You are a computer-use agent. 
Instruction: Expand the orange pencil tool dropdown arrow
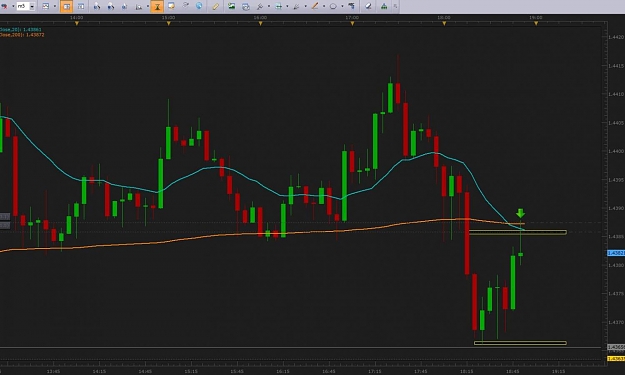click(324, 6)
